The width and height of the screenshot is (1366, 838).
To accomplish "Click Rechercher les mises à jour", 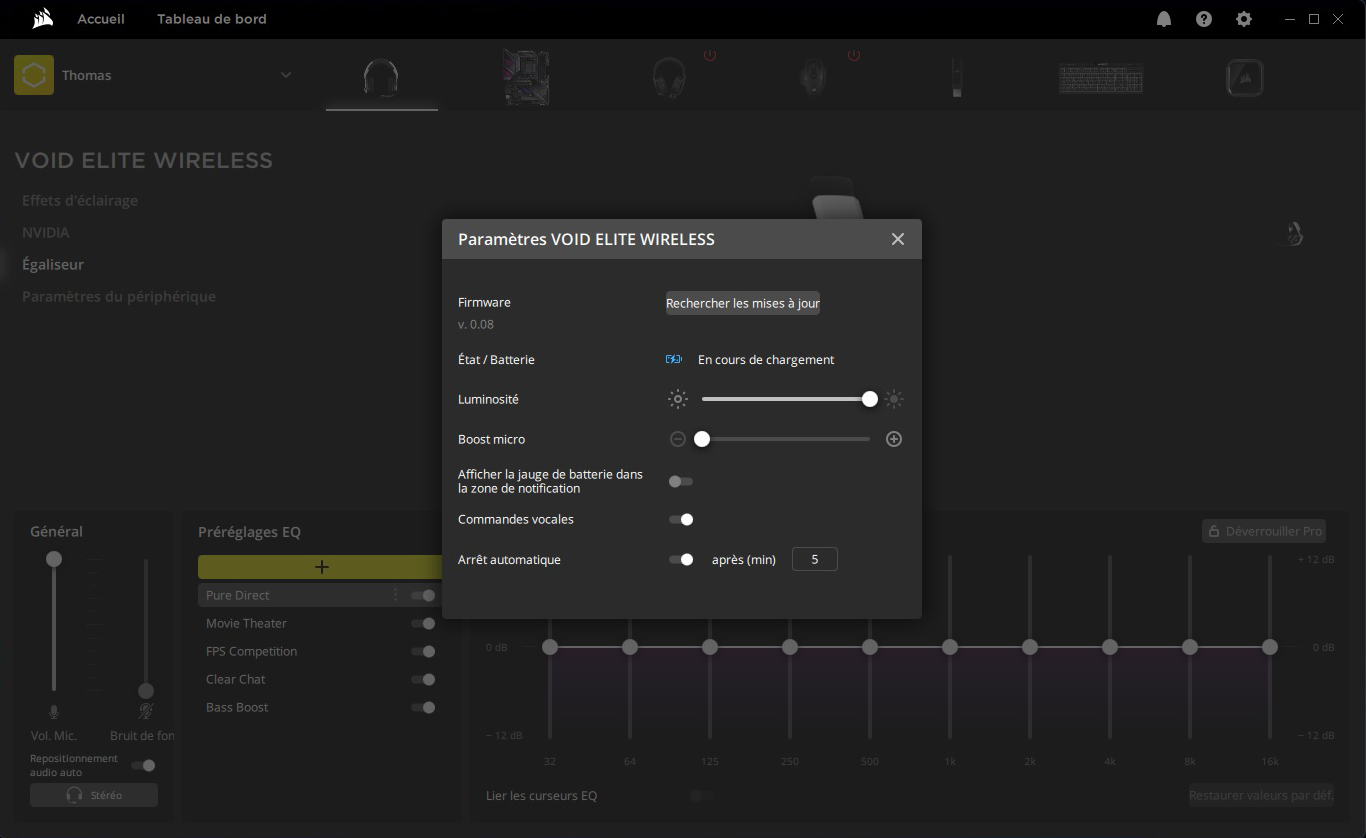I will pyautogui.click(x=743, y=303).
